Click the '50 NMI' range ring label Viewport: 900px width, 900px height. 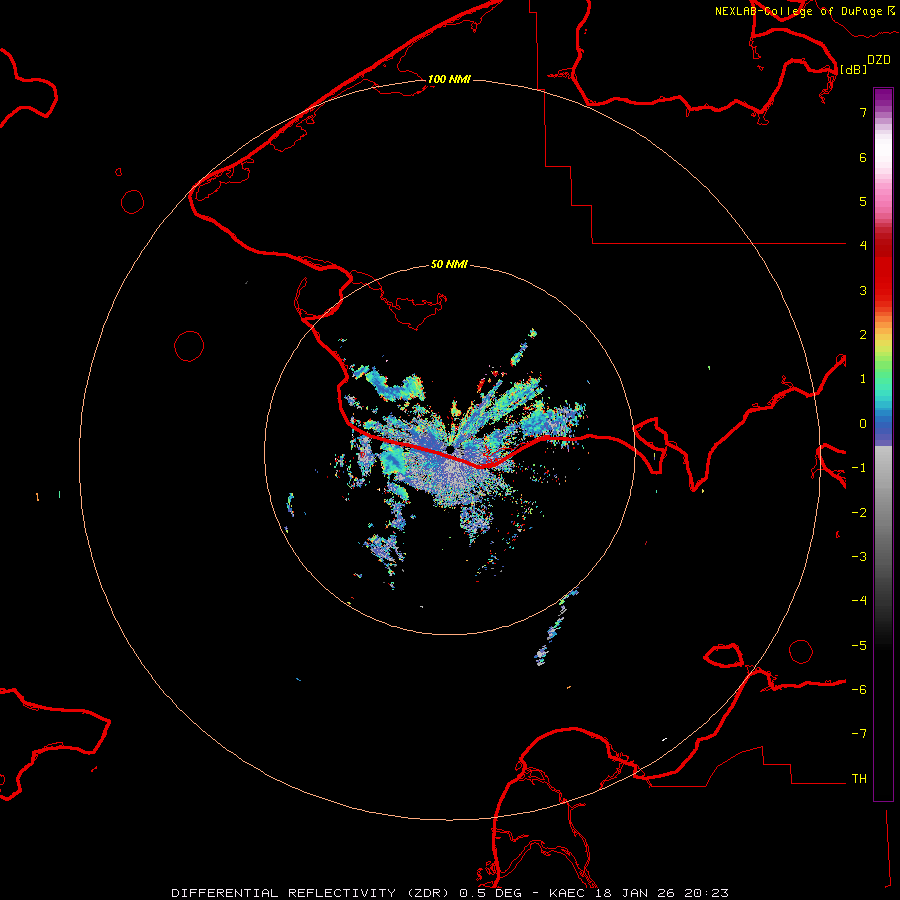pyautogui.click(x=449, y=264)
